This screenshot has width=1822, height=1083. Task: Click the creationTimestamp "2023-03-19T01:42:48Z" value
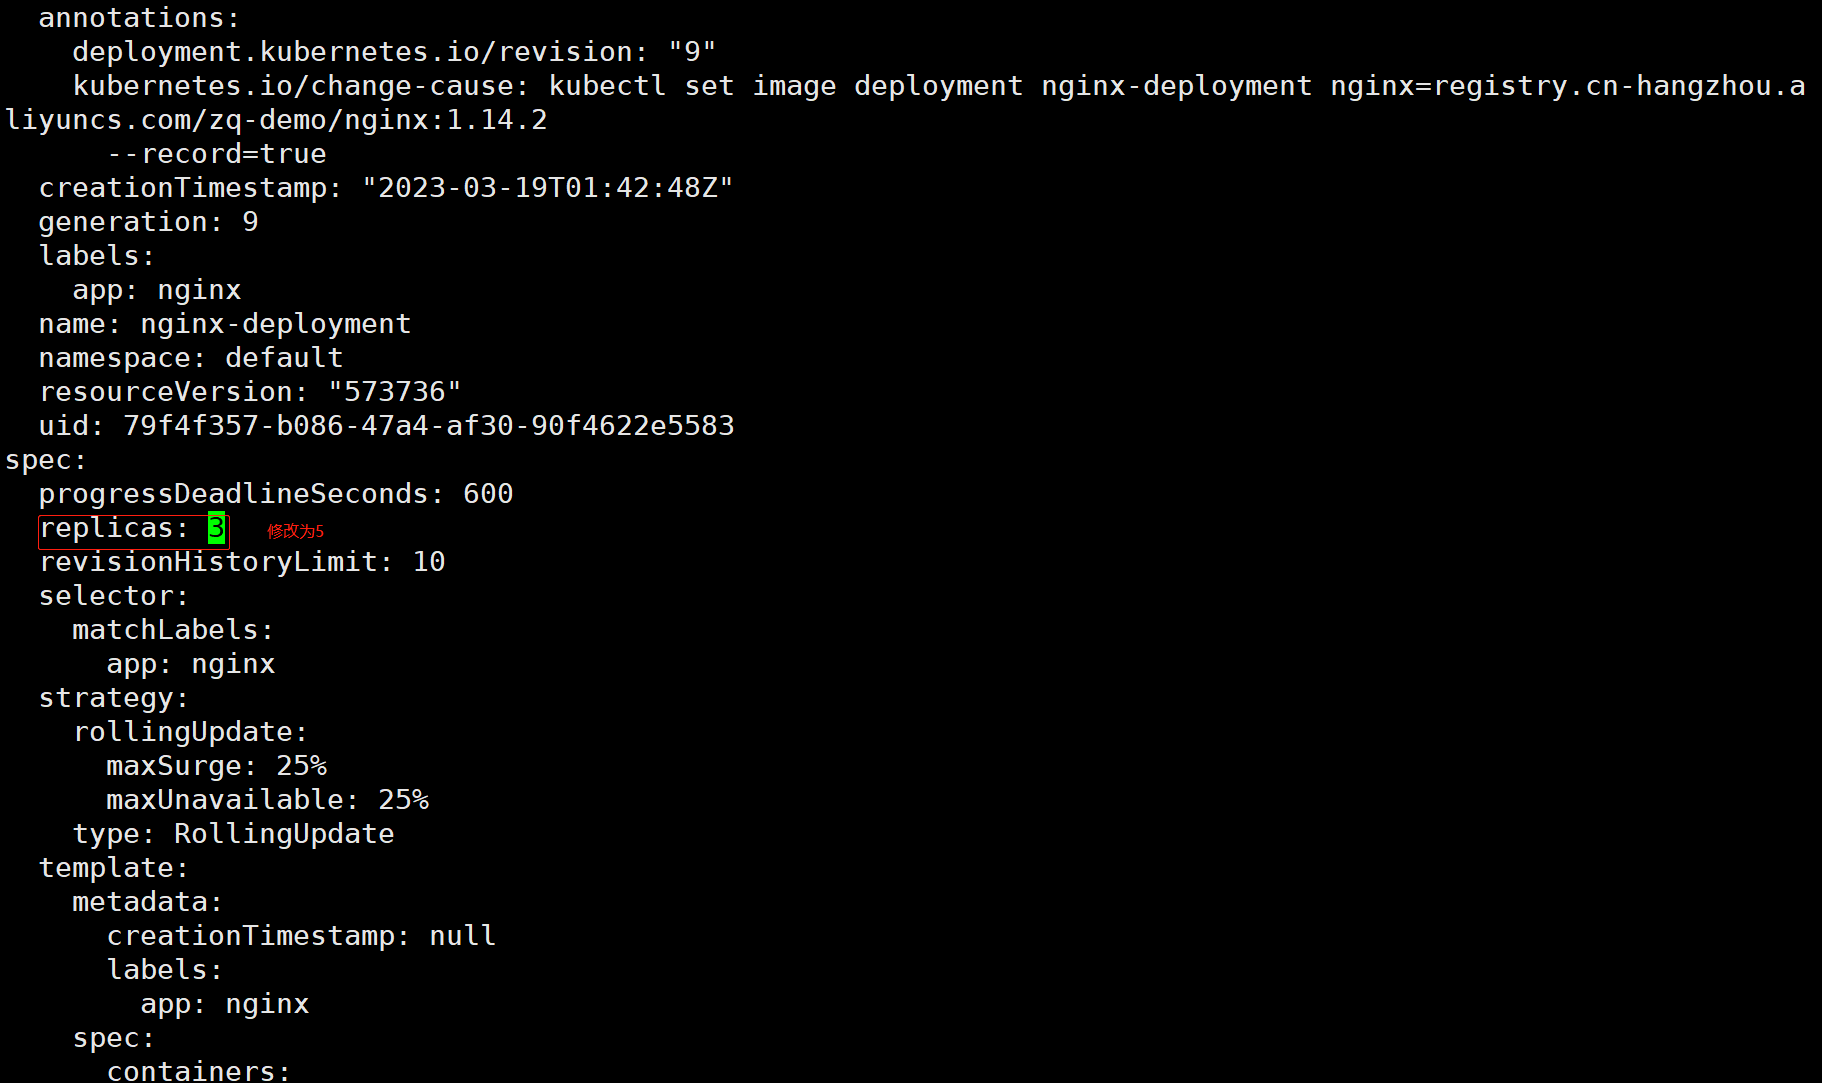[548, 188]
